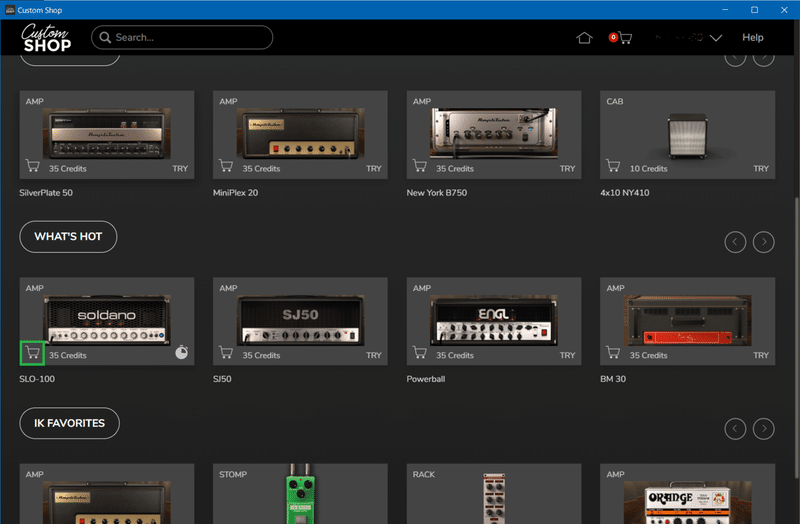Click the 4x10 NY410 product name
This screenshot has width=800, height=524.
tap(624, 193)
